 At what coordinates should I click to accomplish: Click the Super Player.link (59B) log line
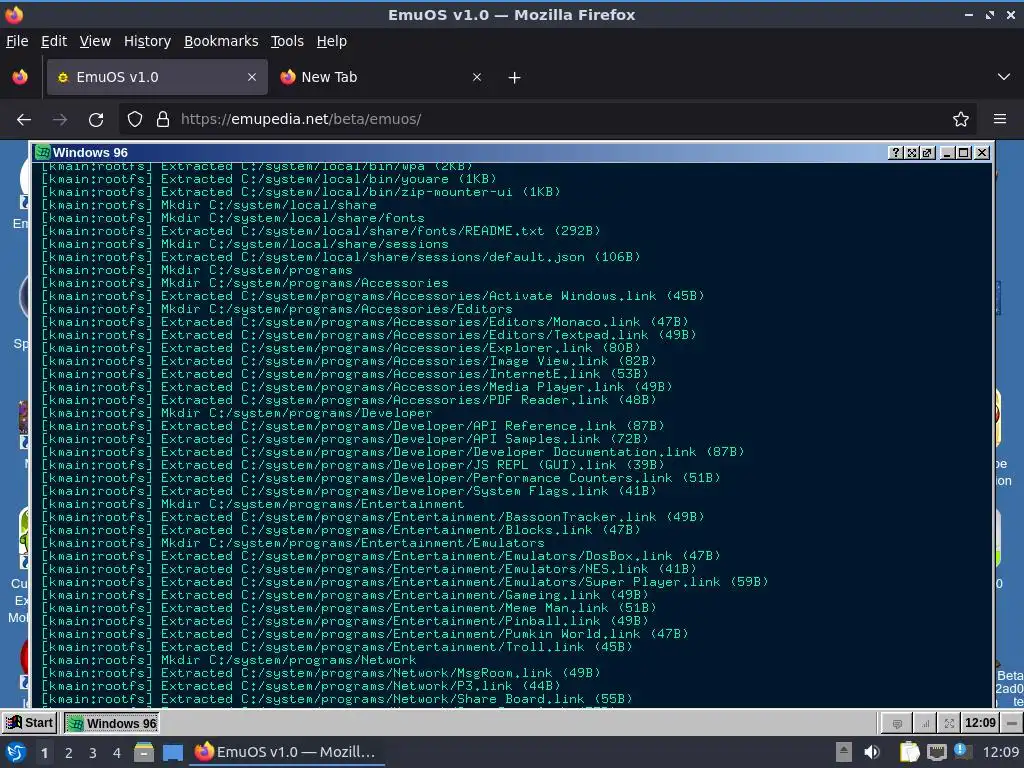pos(405,582)
